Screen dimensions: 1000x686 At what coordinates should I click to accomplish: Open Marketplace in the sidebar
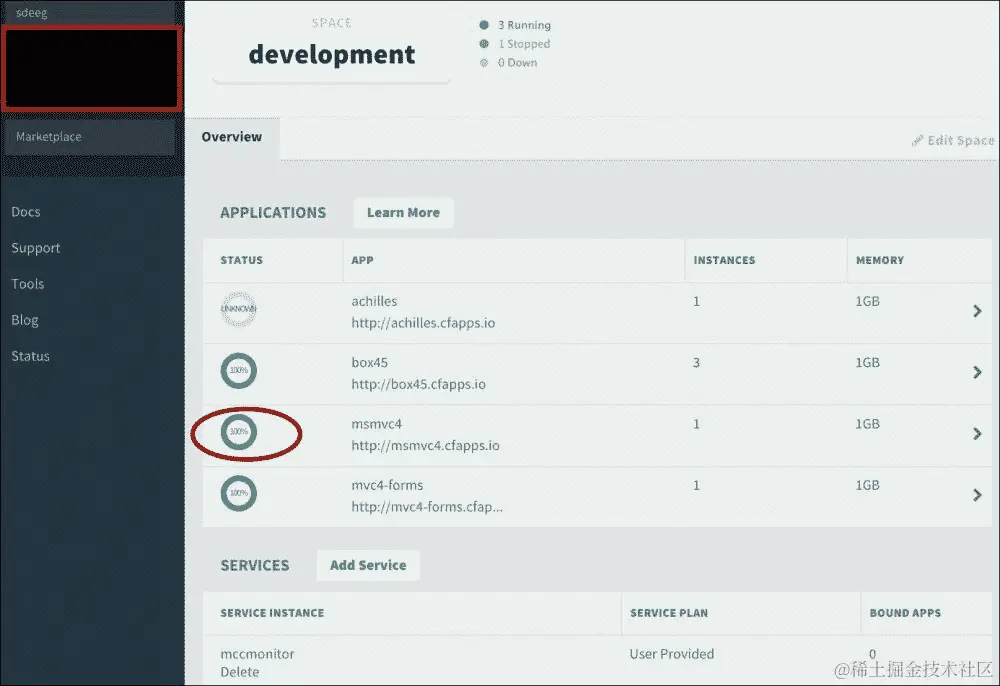click(89, 137)
